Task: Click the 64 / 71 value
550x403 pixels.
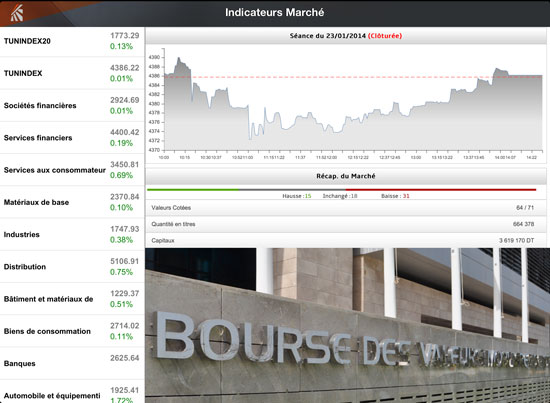Action: tap(525, 208)
